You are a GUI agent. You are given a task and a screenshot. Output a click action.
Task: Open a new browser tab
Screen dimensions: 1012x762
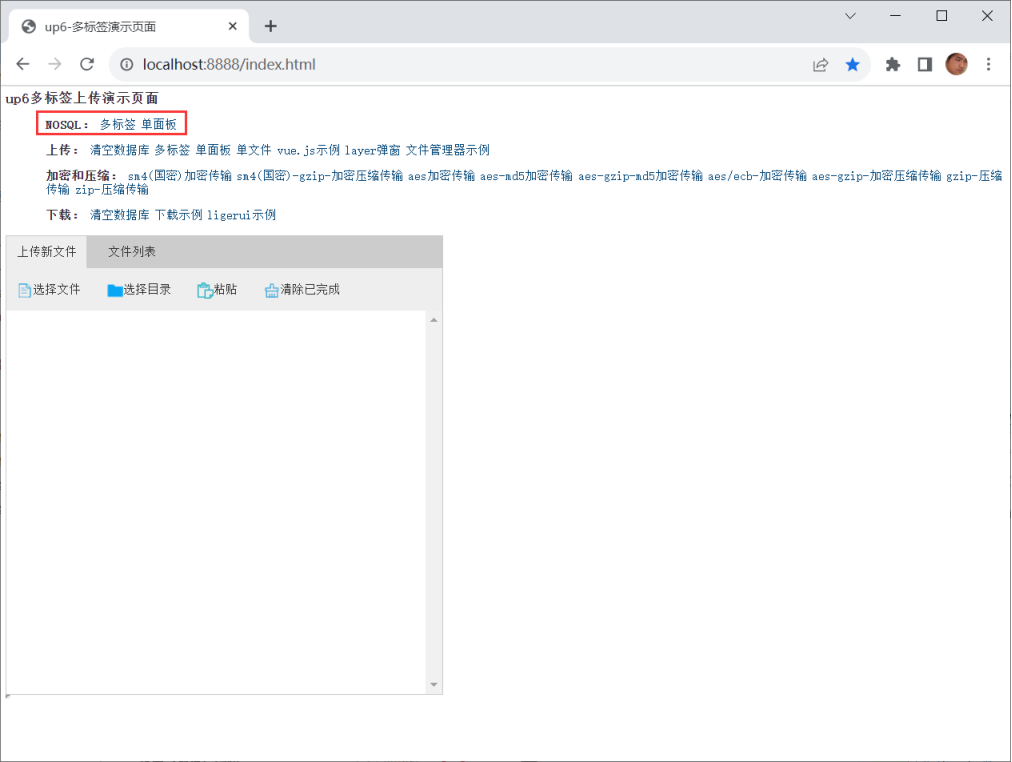(270, 26)
